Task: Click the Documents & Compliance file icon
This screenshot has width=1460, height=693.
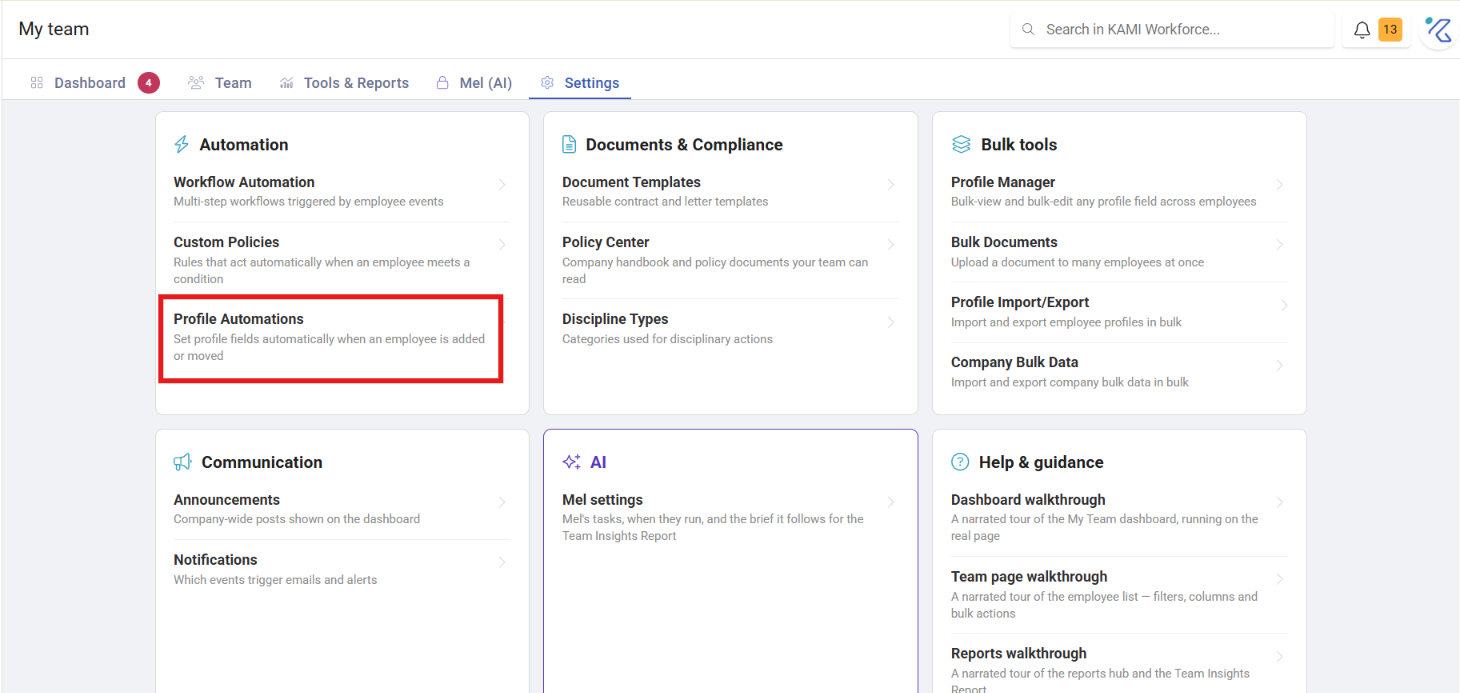Action: [x=569, y=145]
